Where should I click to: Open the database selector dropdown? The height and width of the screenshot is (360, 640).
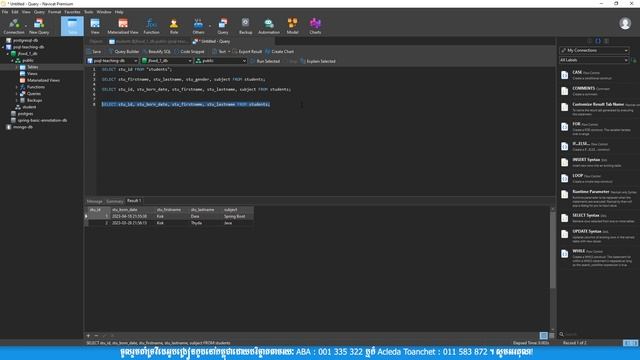pos(167,61)
